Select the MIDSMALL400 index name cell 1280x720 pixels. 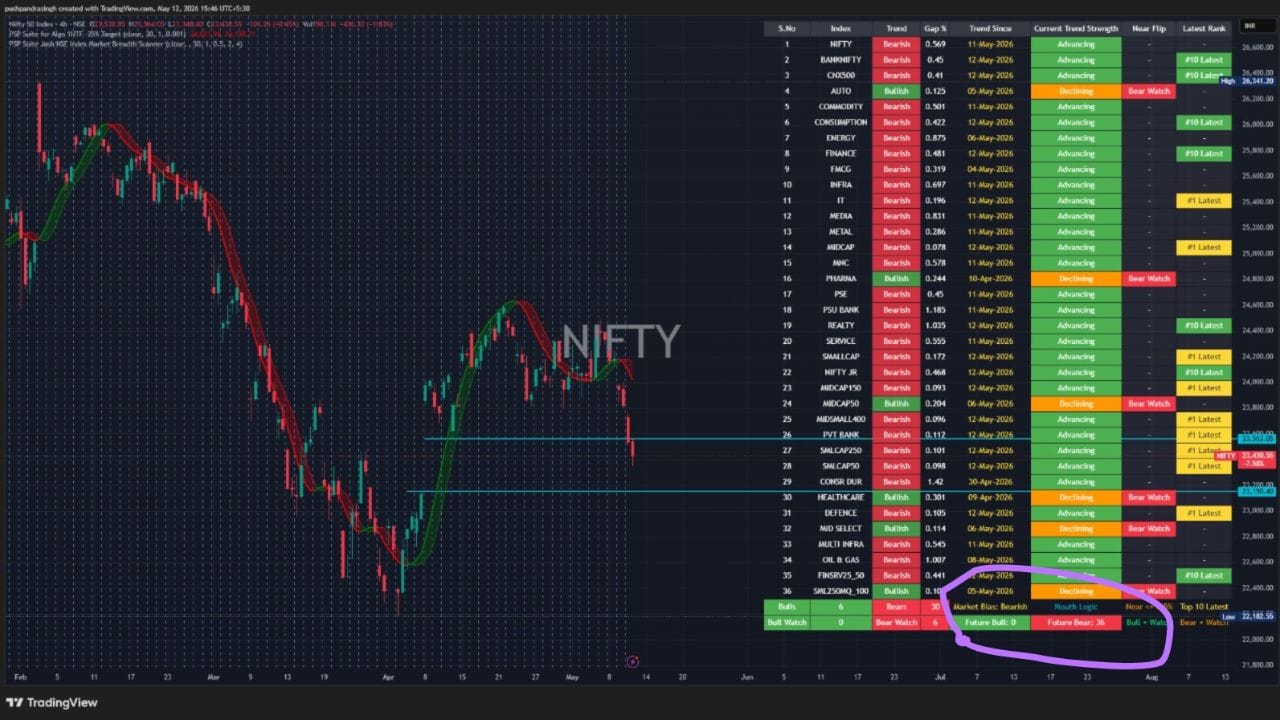pos(840,419)
